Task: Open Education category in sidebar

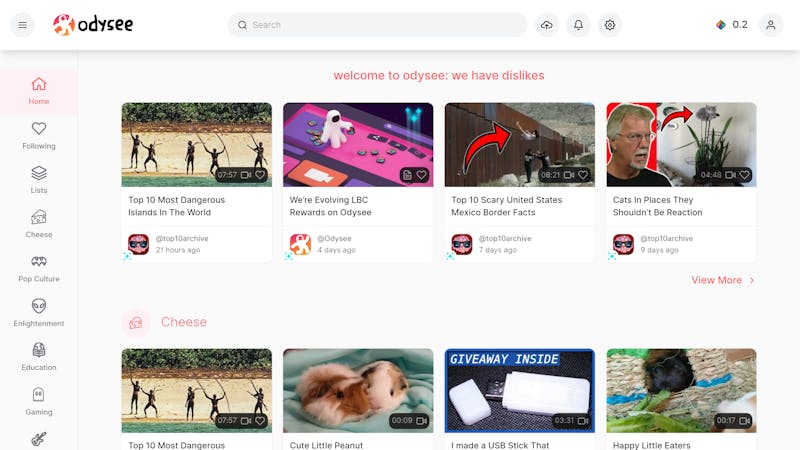Action: pos(39,357)
